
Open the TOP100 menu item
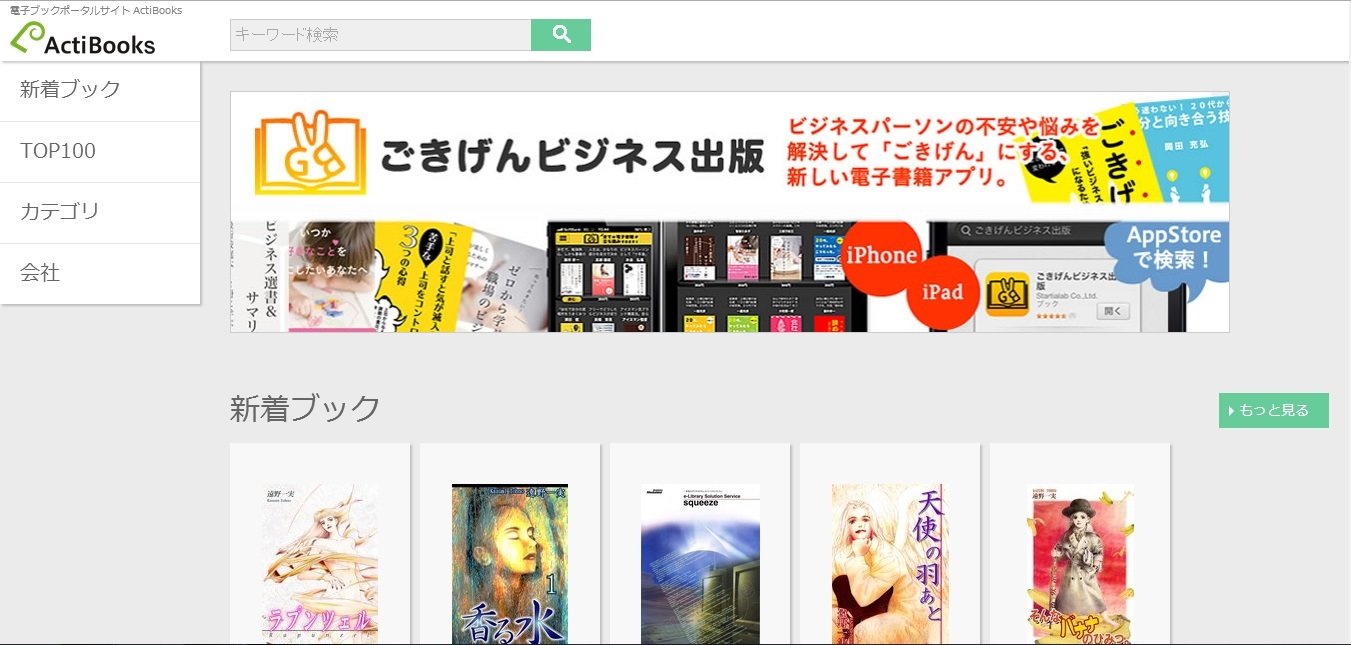(100, 152)
